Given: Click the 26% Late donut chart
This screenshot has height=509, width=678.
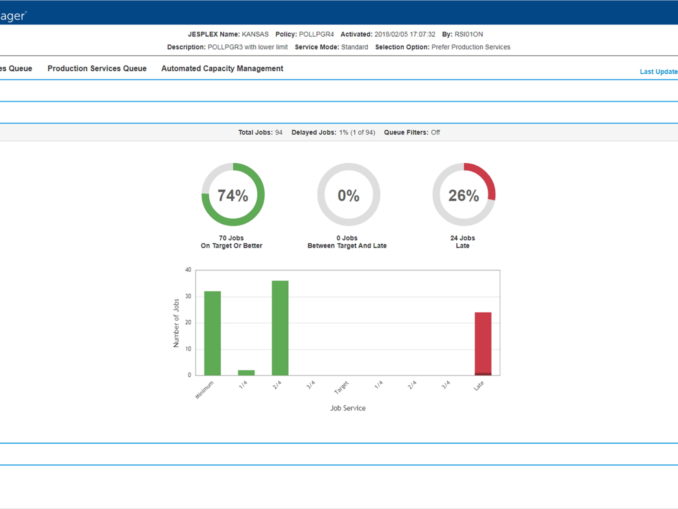Looking at the screenshot, I should click(464, 195).
